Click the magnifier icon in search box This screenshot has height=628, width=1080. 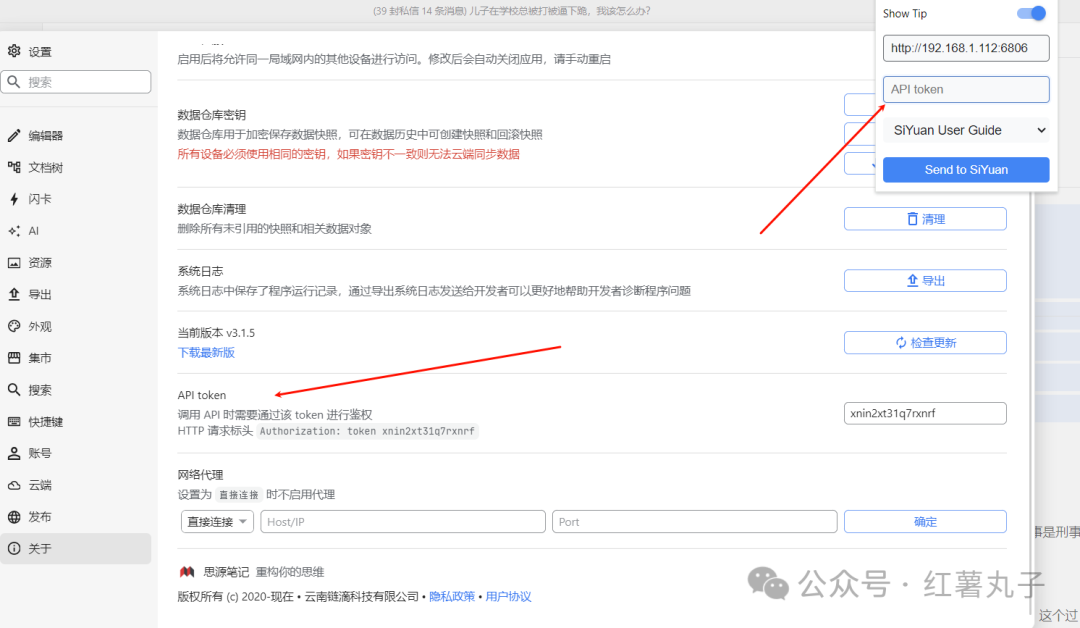[14, 82]
